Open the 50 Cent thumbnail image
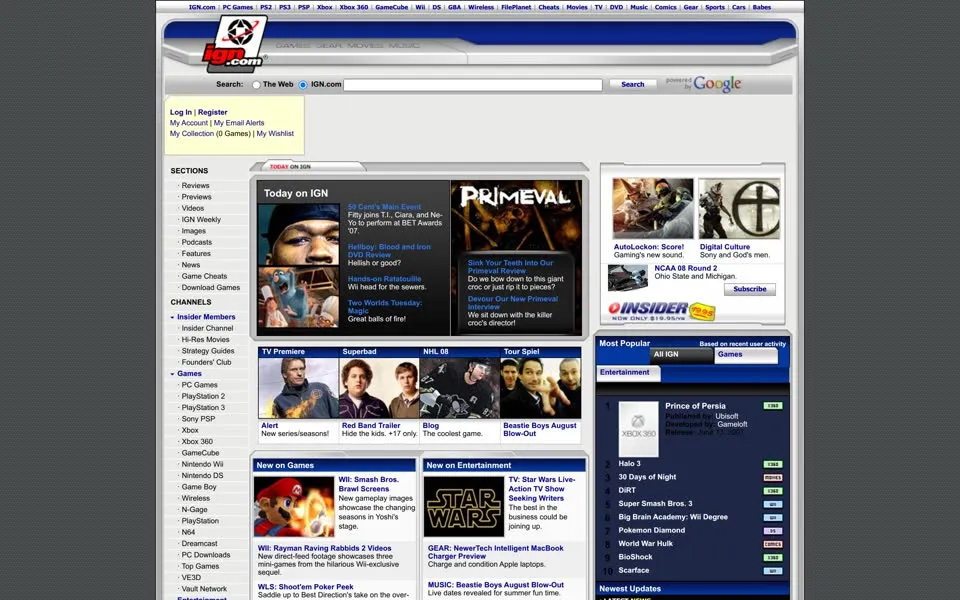960x600 pixels. tap(299, 234)
